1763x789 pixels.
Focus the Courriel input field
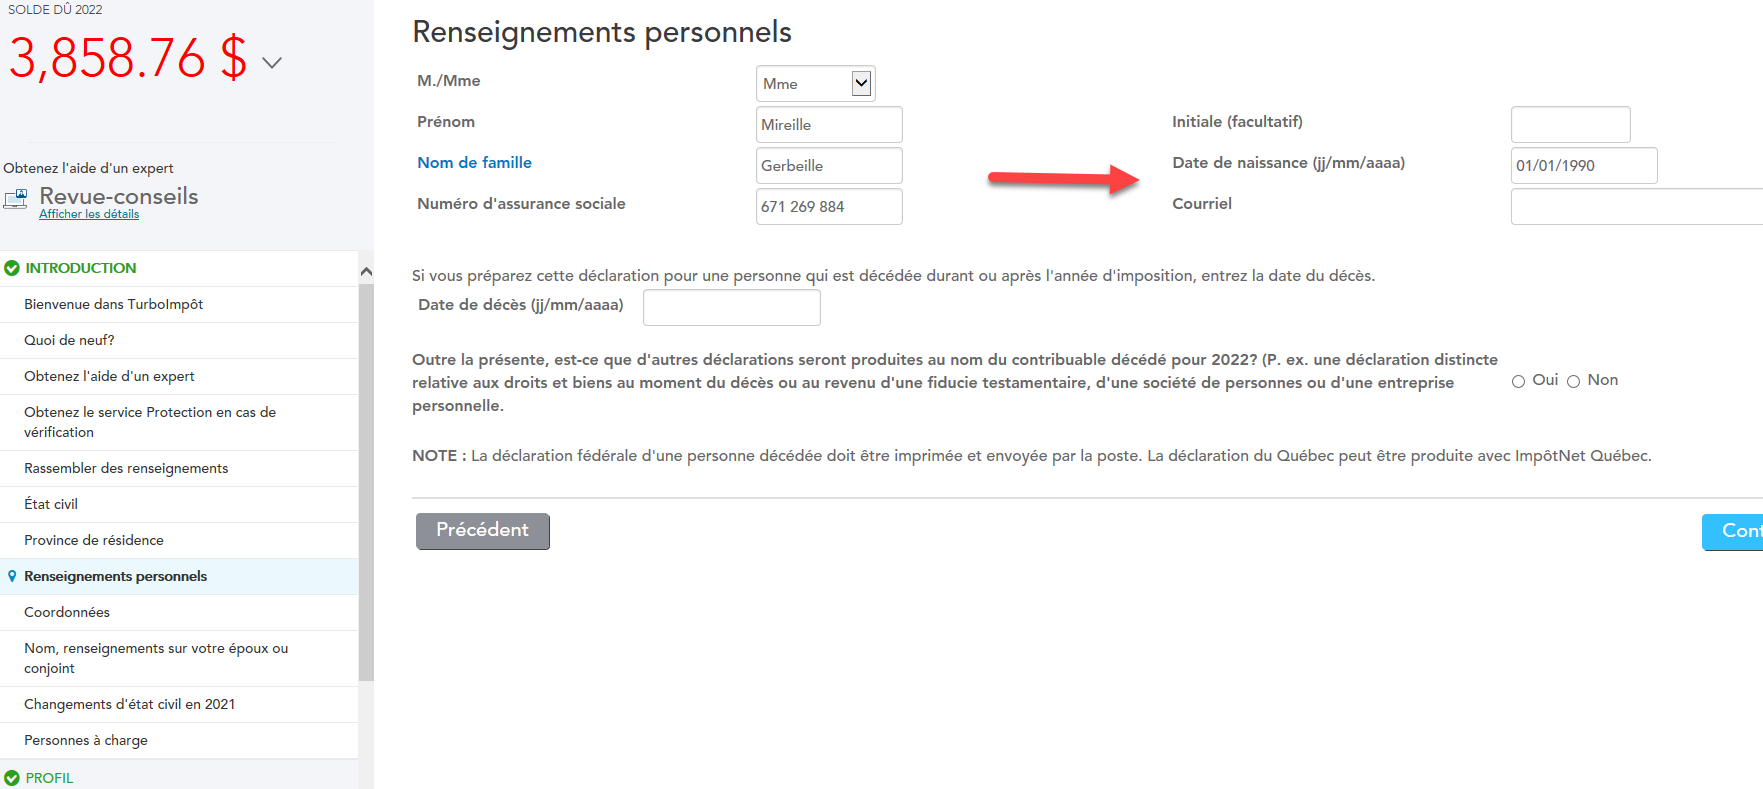coord(1636,207)
